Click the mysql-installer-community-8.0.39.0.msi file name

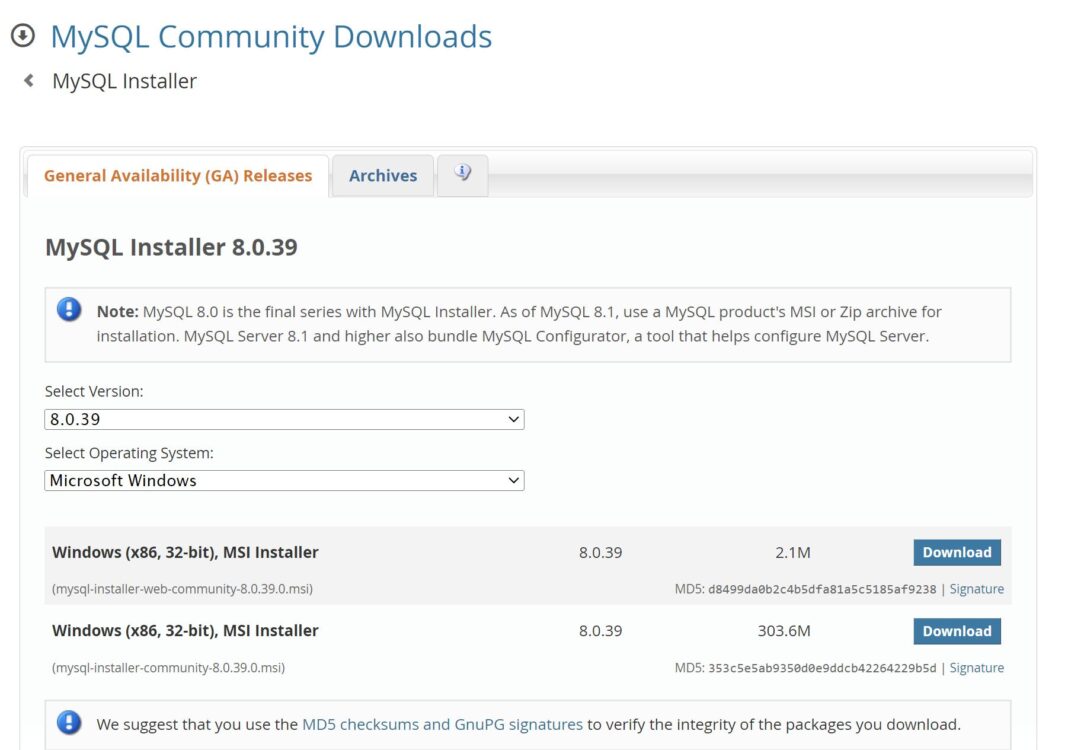(x=168, y=668)
